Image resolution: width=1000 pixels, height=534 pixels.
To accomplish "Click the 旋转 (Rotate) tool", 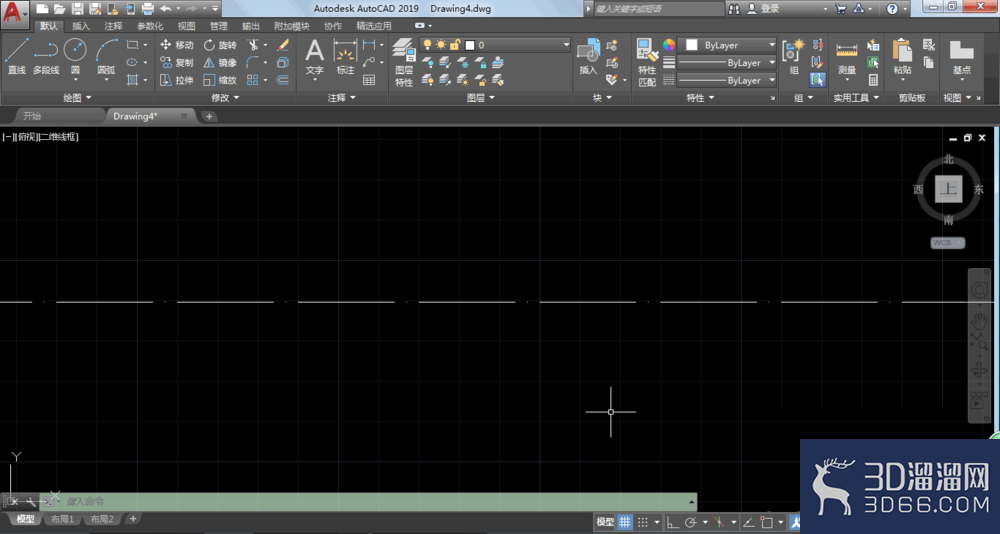I will click(x=220, y=45).
